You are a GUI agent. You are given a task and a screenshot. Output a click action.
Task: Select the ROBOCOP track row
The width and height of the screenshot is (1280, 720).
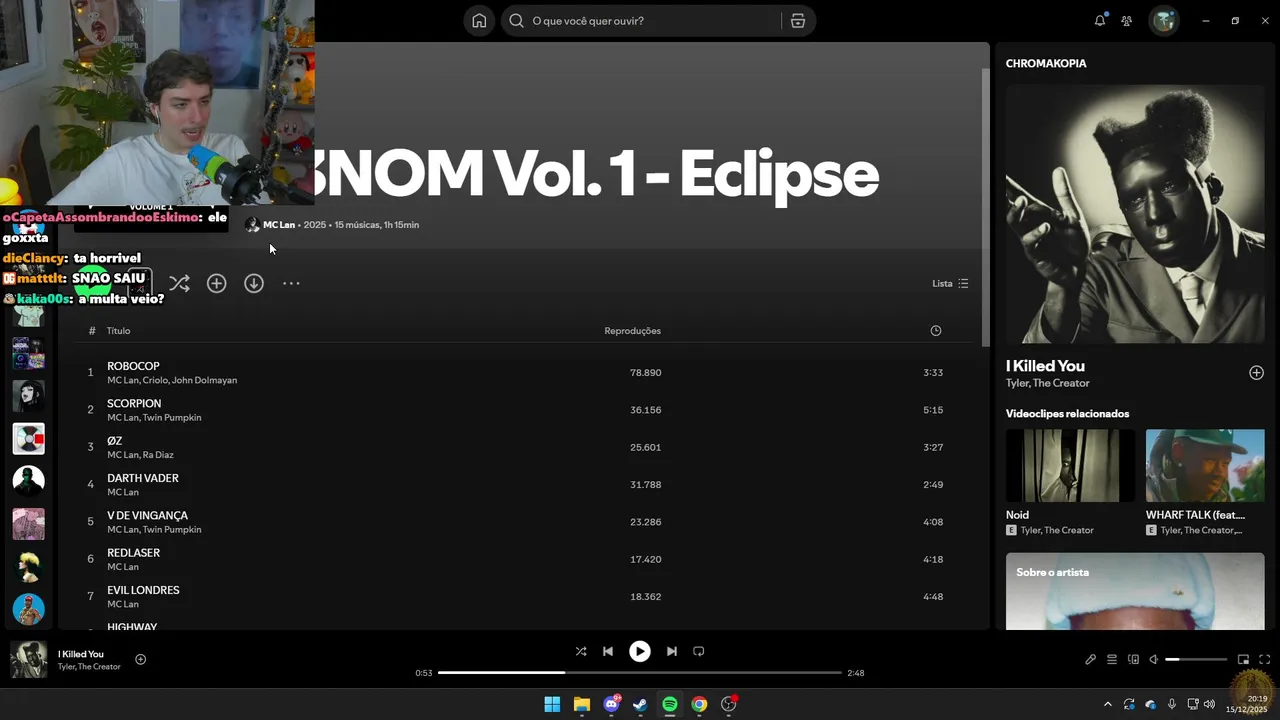point(525,372)
